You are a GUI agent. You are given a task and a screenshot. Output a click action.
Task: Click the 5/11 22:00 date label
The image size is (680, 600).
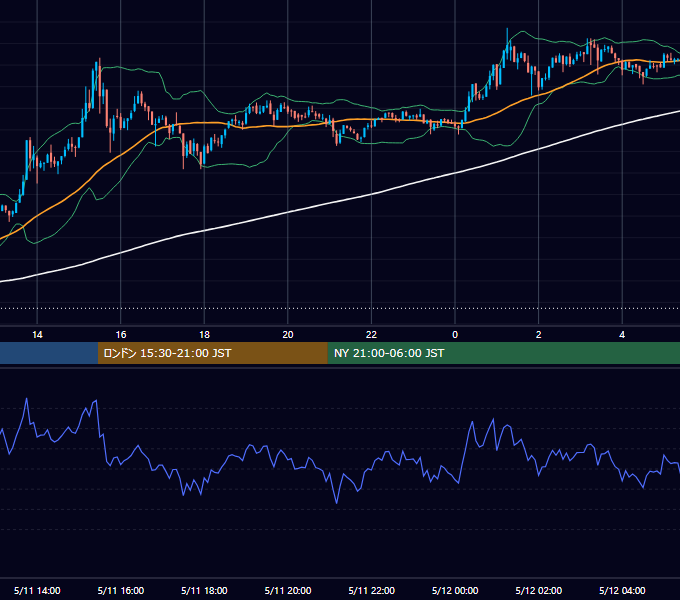(372, 590)
